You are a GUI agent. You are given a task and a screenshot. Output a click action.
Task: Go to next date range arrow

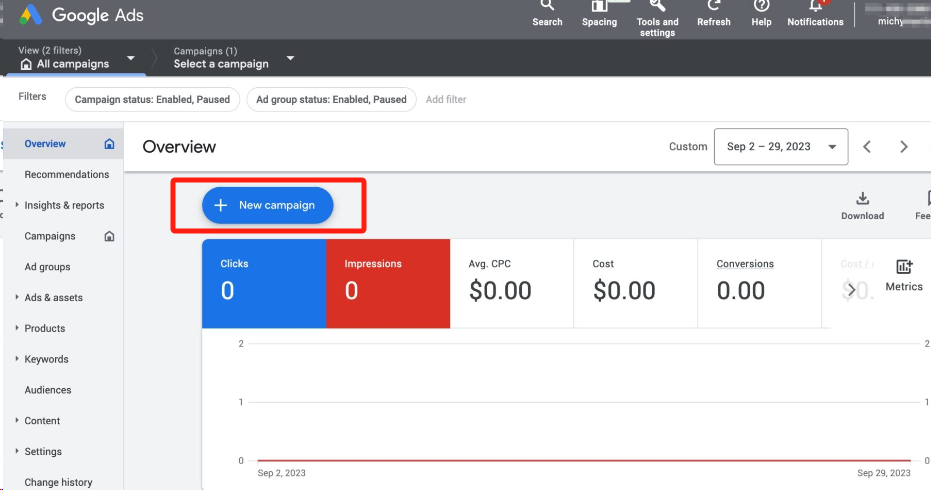(904, 147)
